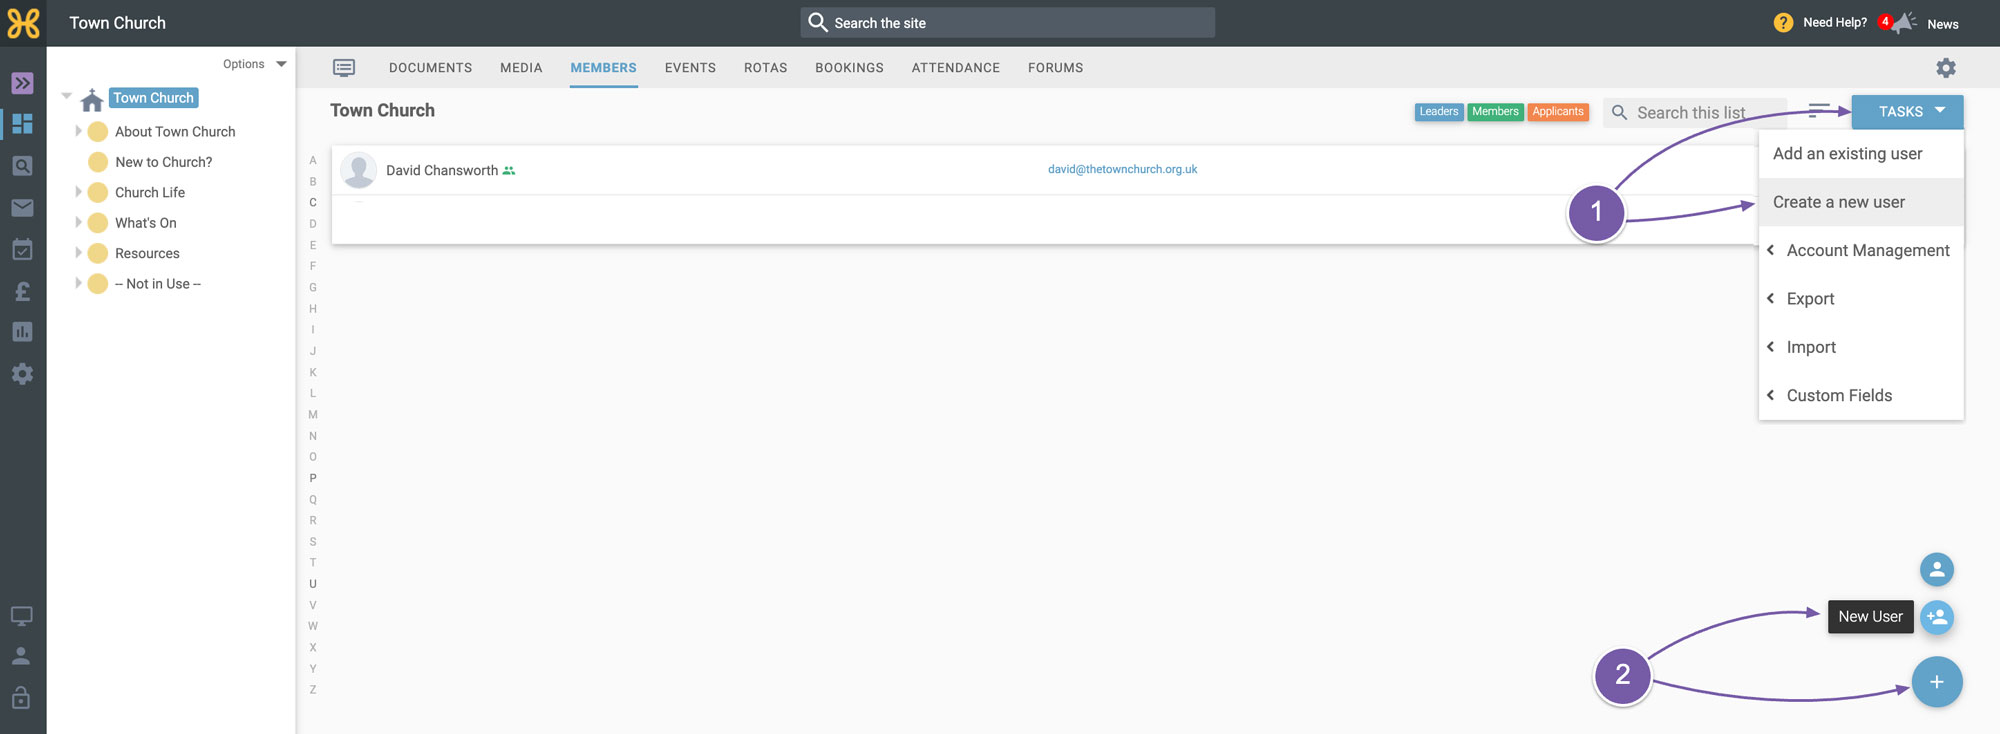Click the blue person floating button
Image resolution: width=2000 pixels, height=734 pixels.
[1937, 570]
